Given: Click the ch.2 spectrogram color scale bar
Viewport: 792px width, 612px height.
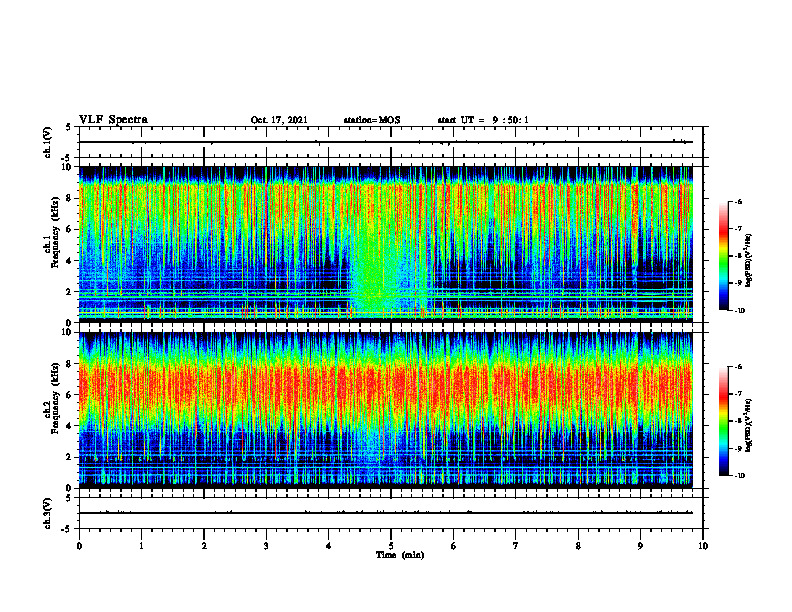Looking at the screenshot, I should 724,421.
